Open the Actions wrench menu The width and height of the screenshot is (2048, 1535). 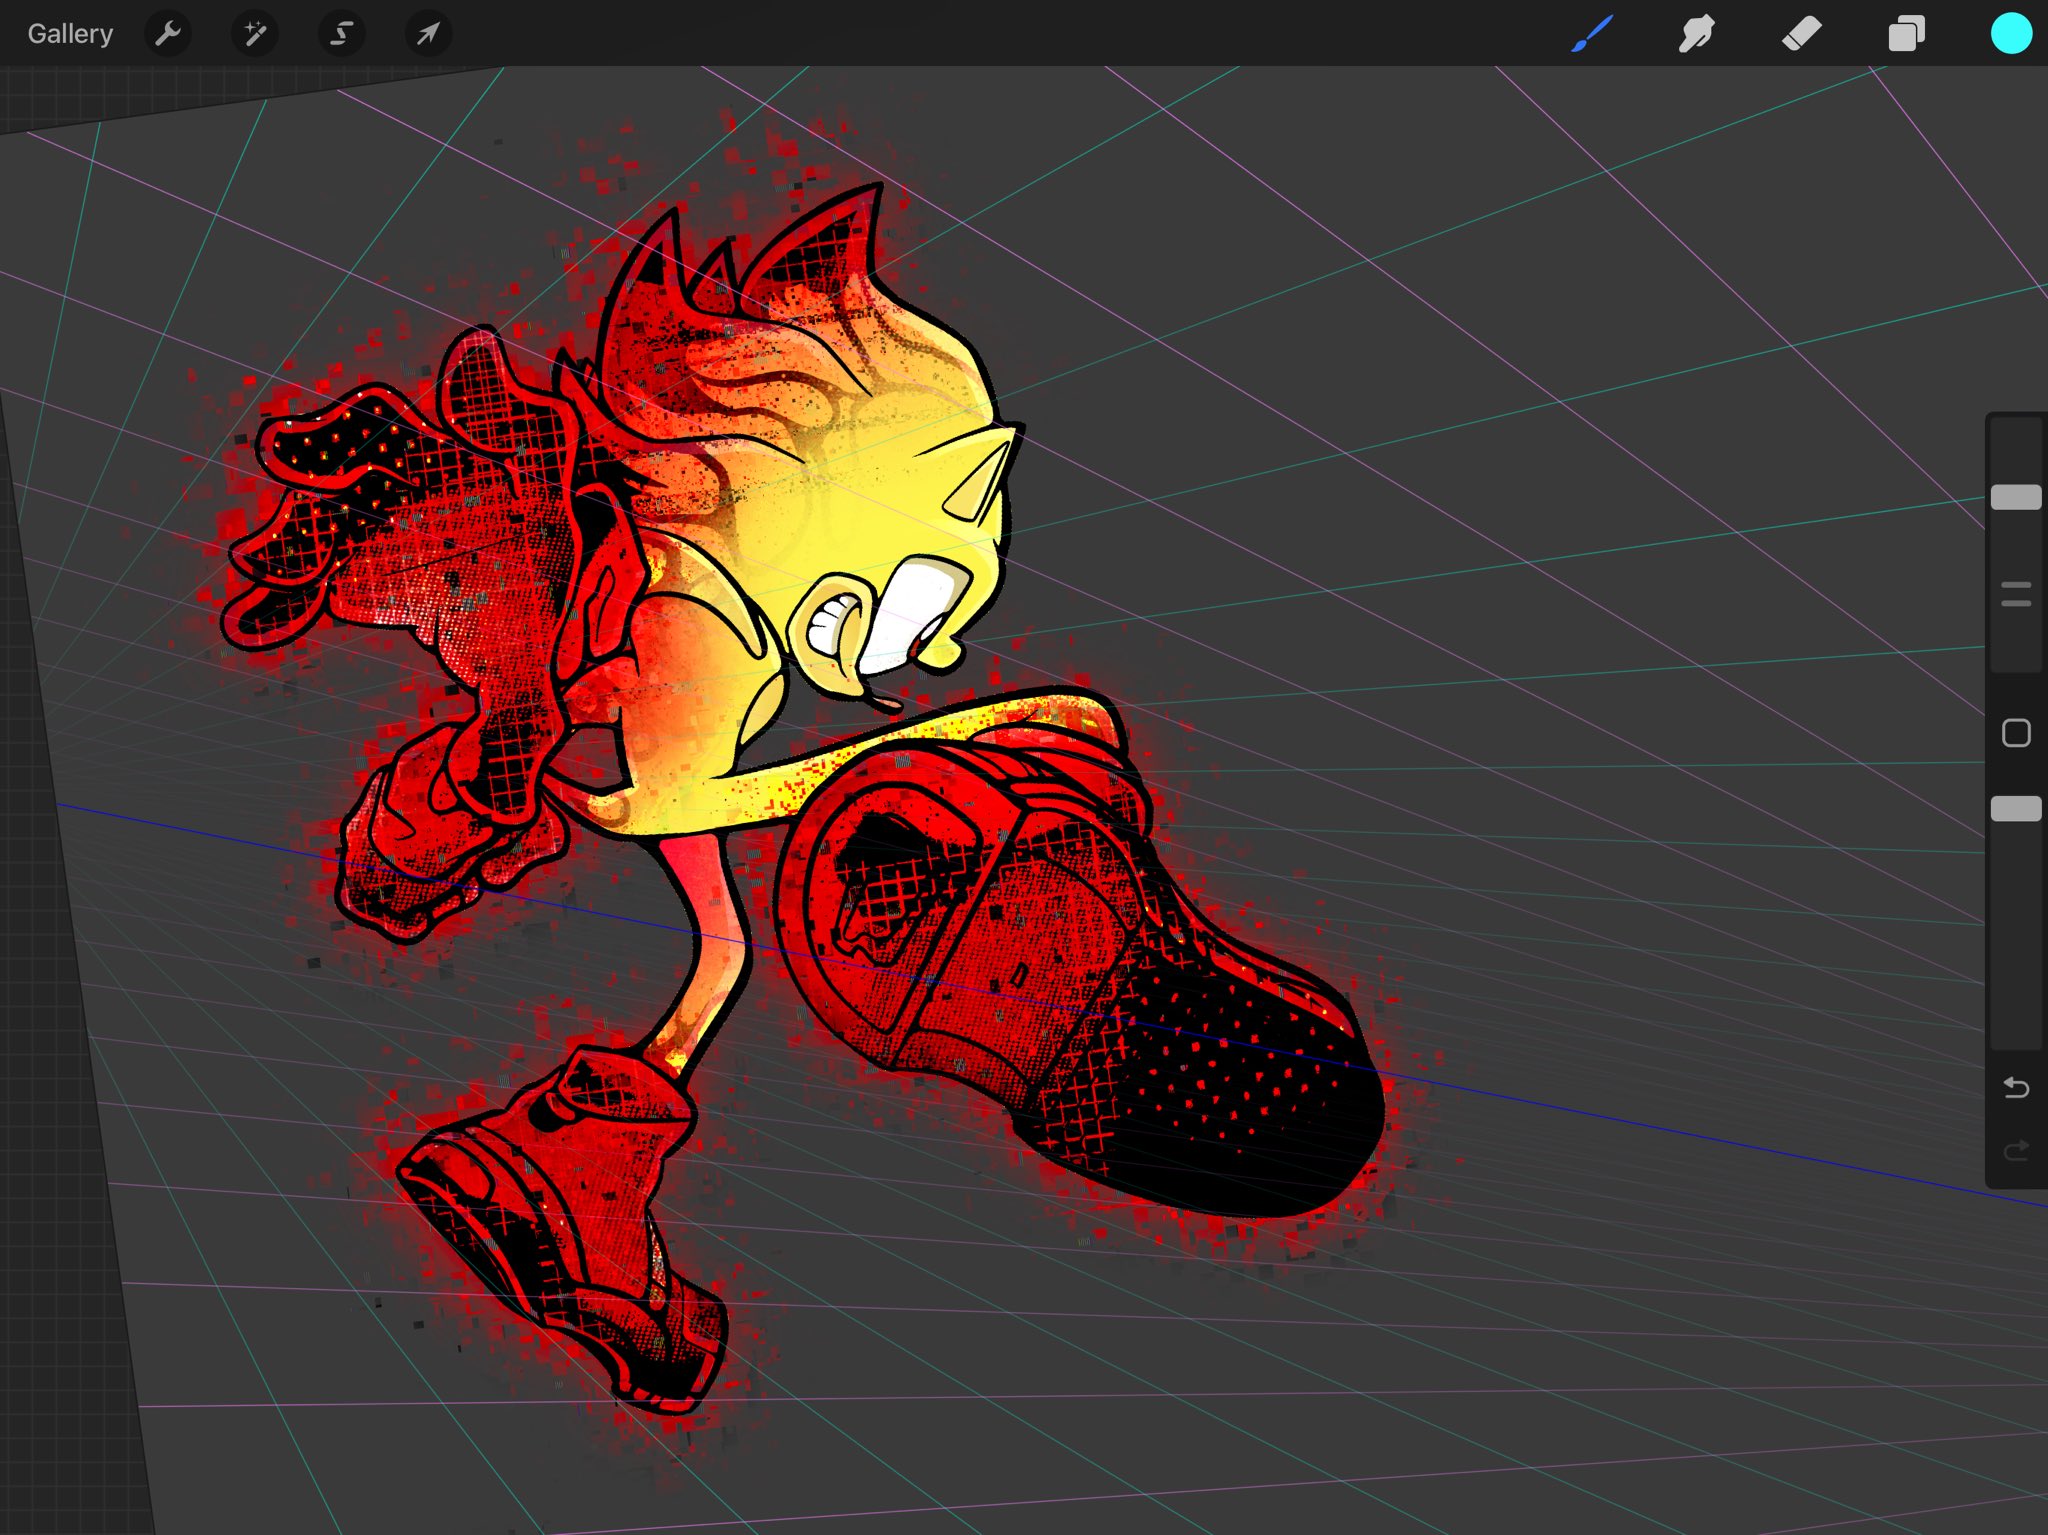click(168, 34)
